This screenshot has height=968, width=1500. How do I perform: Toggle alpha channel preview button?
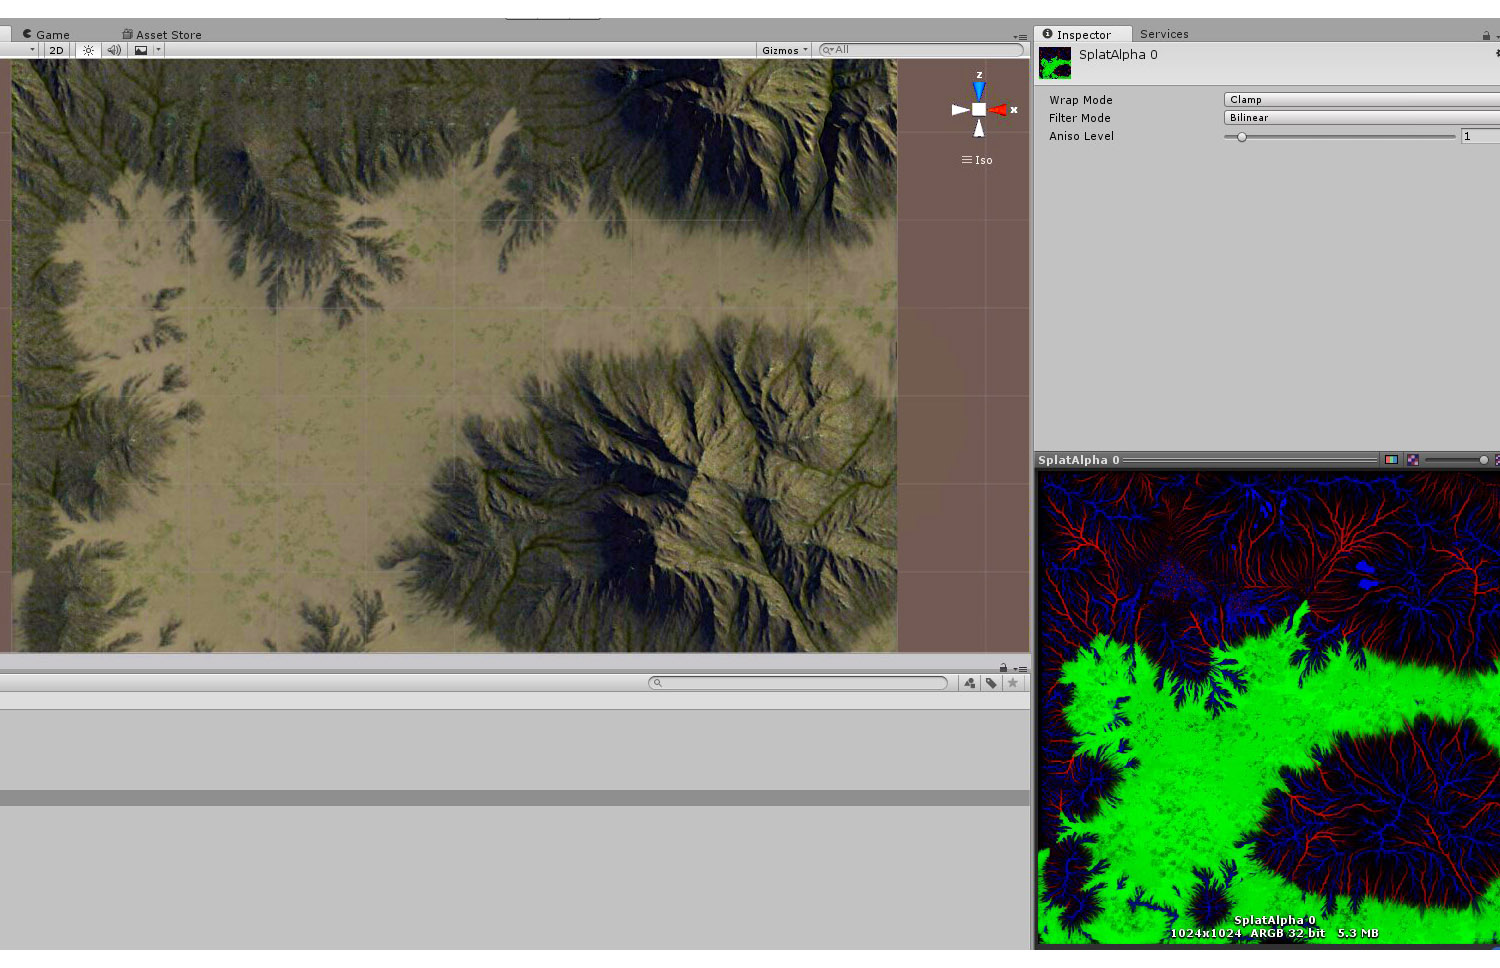click(1413, 460)
